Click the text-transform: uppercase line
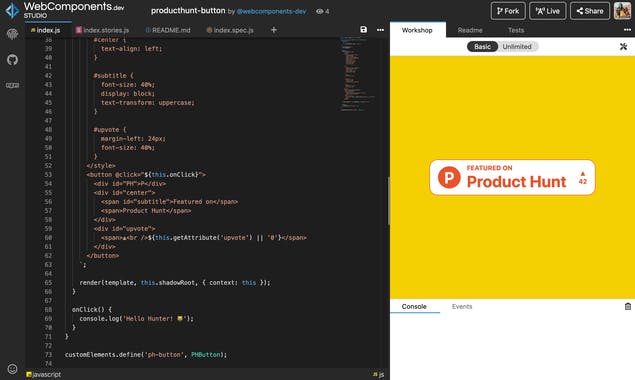Screen dimensions: 635x380 coord(148,102)
